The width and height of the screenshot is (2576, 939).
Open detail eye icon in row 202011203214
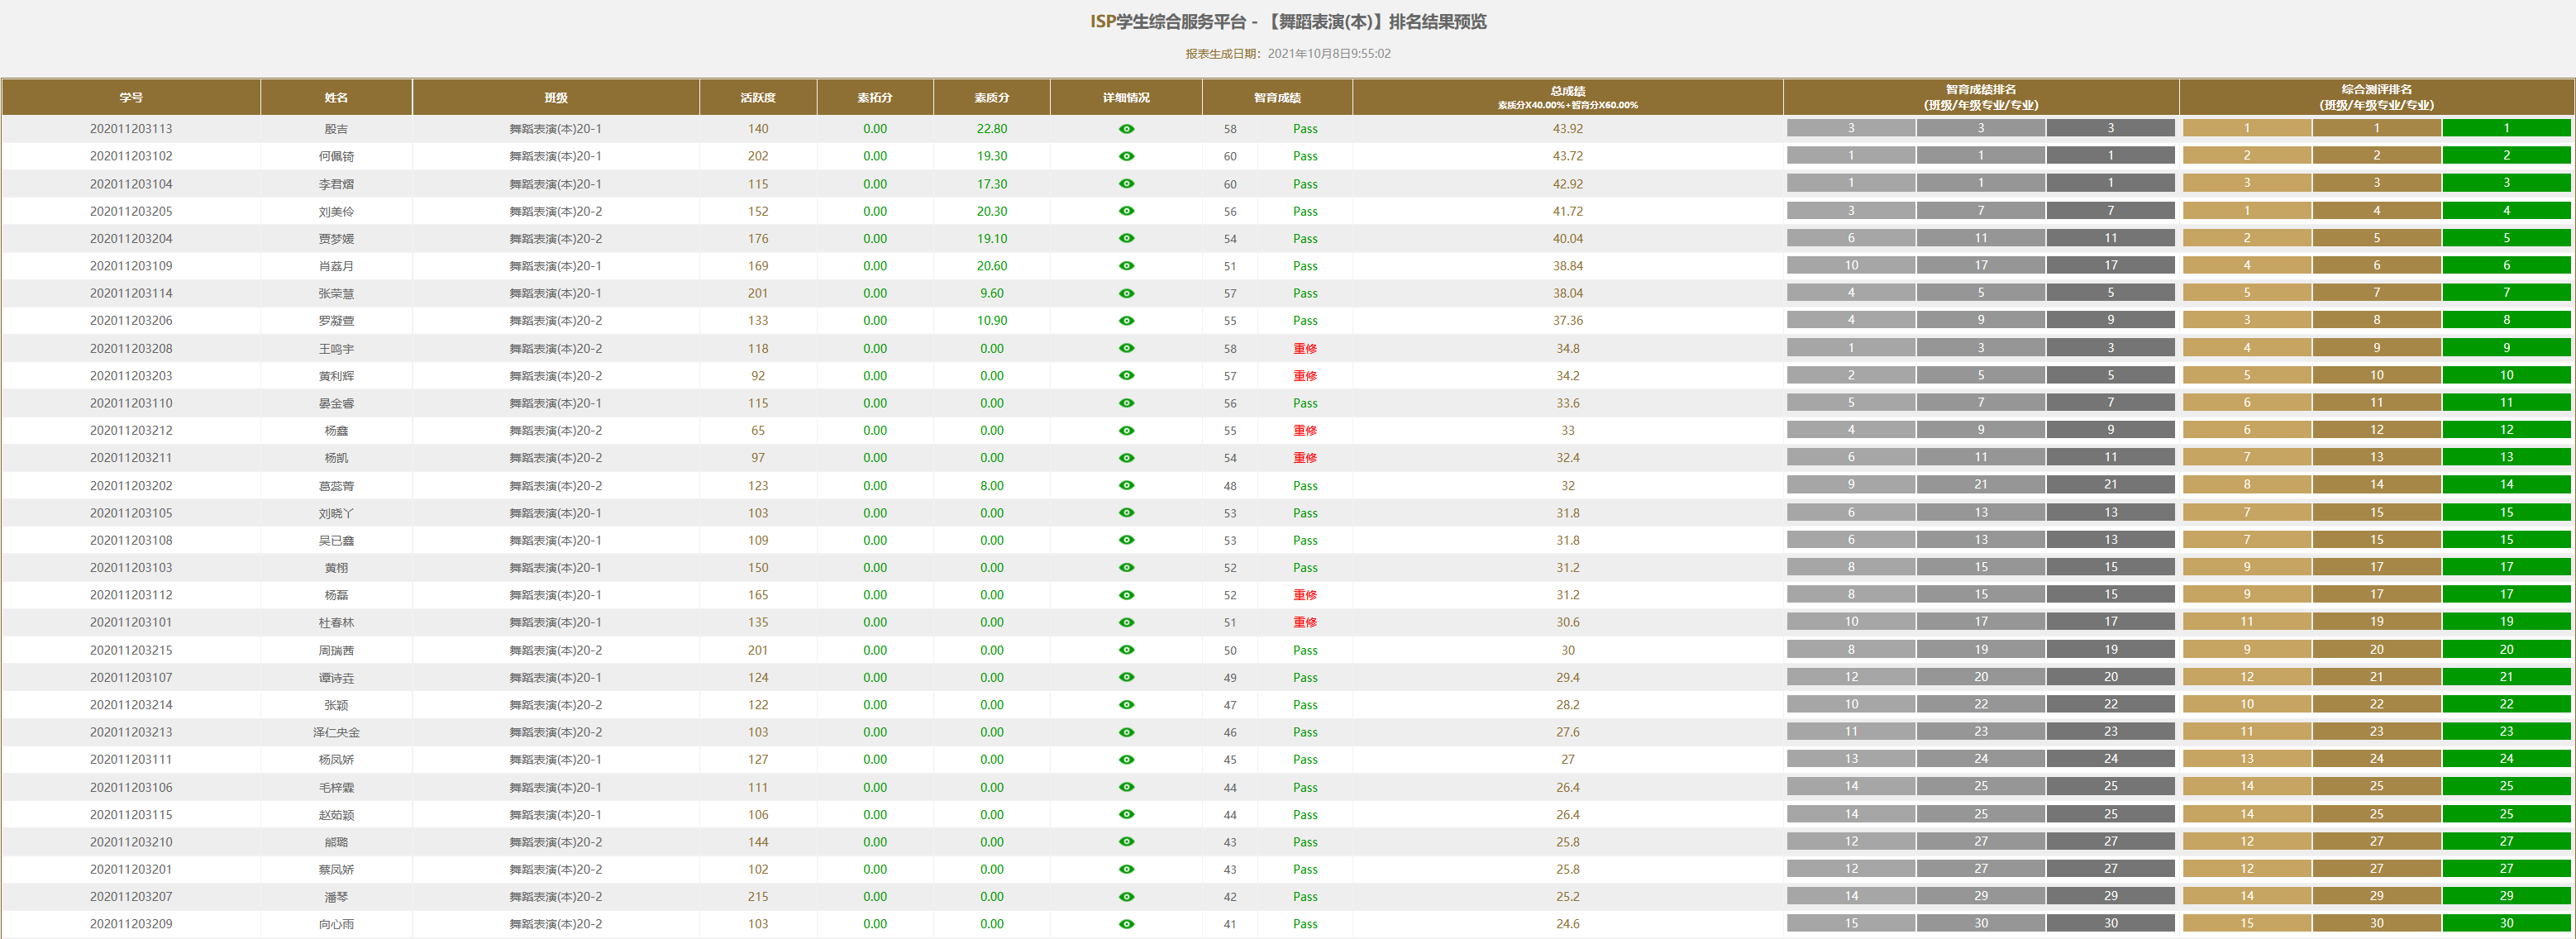(1126, 705)
